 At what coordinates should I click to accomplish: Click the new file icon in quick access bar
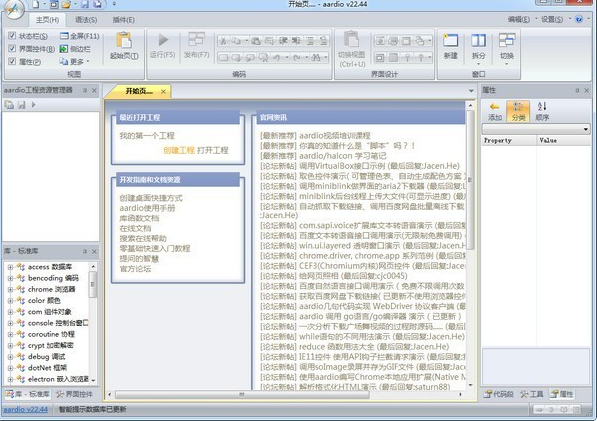[x=35, y=4]
